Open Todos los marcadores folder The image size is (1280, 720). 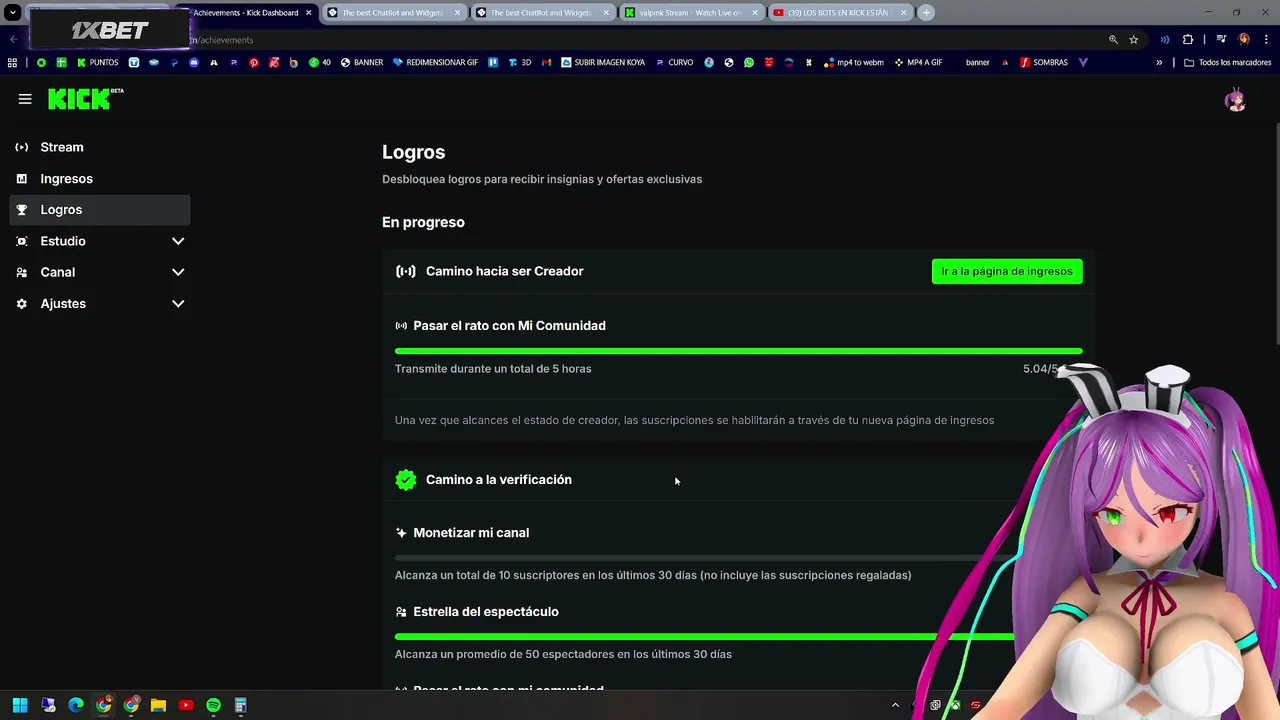pos(1227,62)
